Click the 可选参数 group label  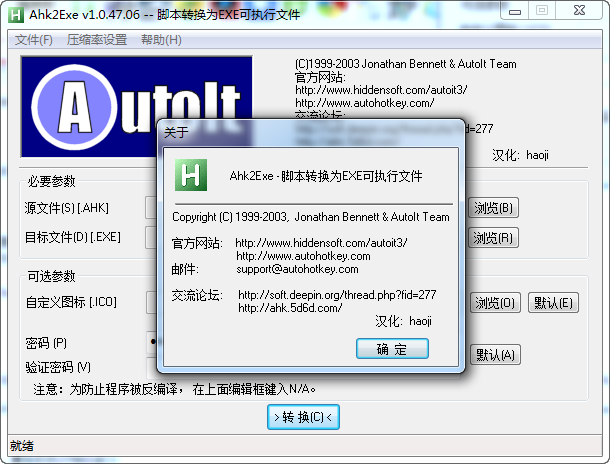tap(51, 276)
